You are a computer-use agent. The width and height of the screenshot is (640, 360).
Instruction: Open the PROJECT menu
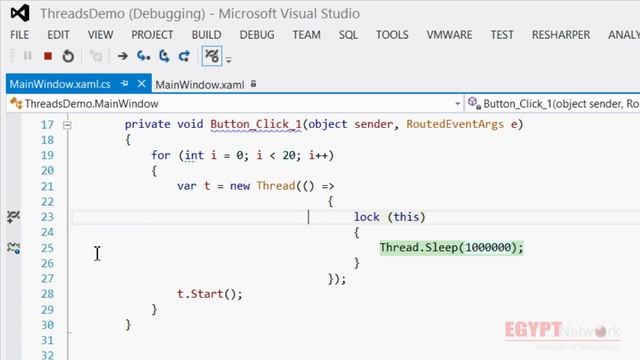[152, 35]
